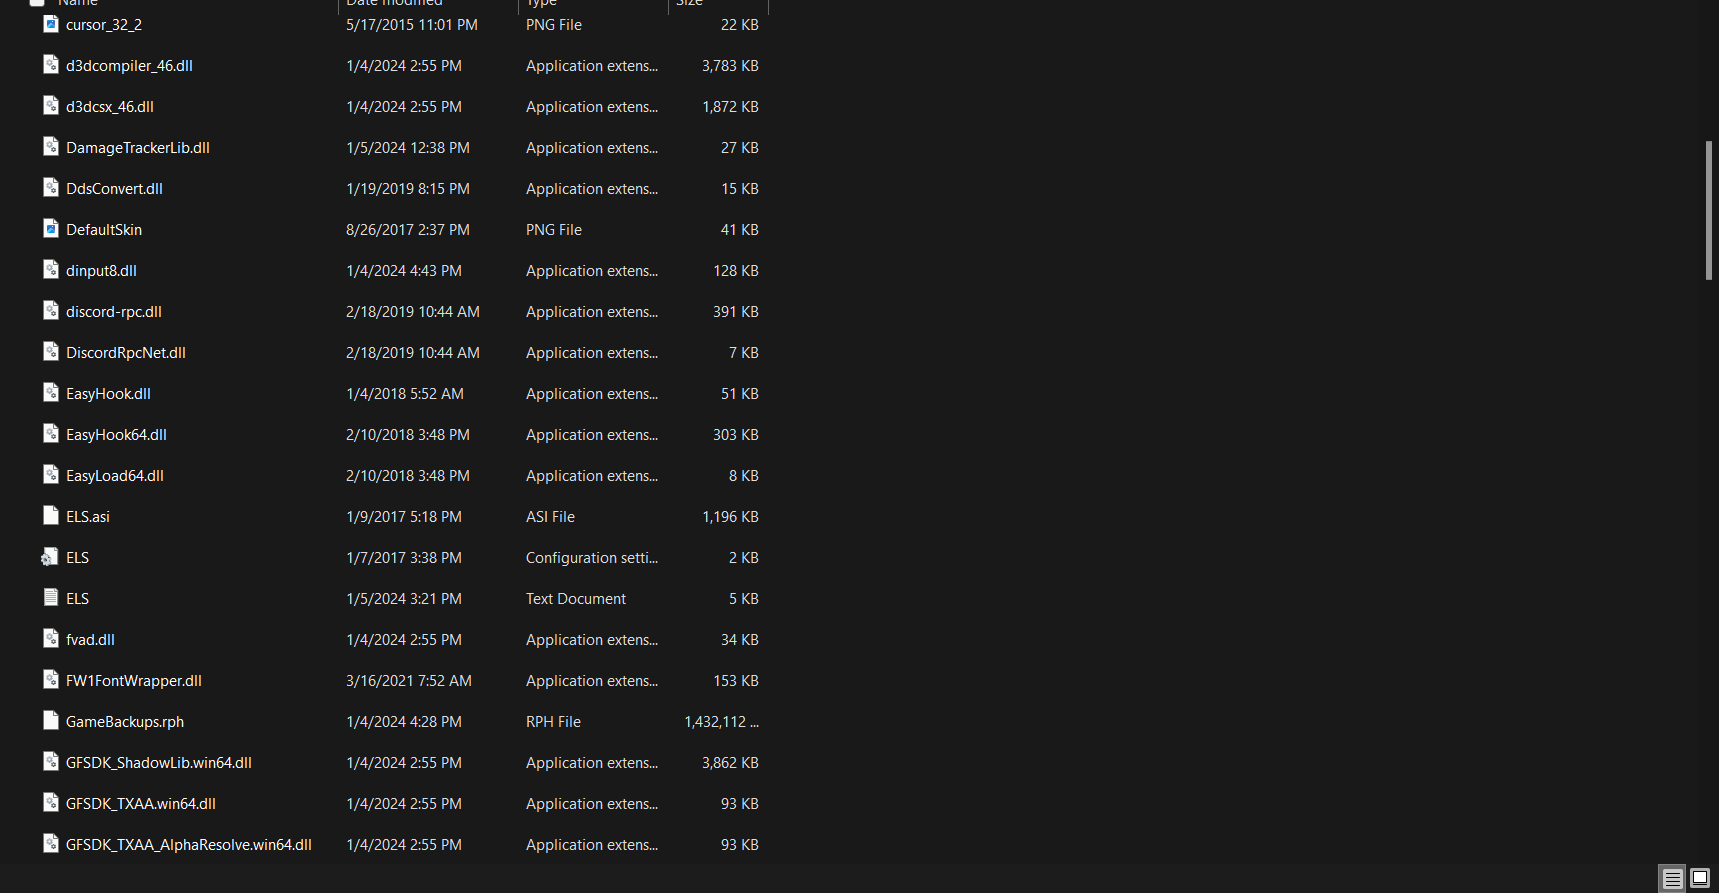Select the dinput8.dll file row
The width and height of the screenshot is (1719, 893).
400,270
